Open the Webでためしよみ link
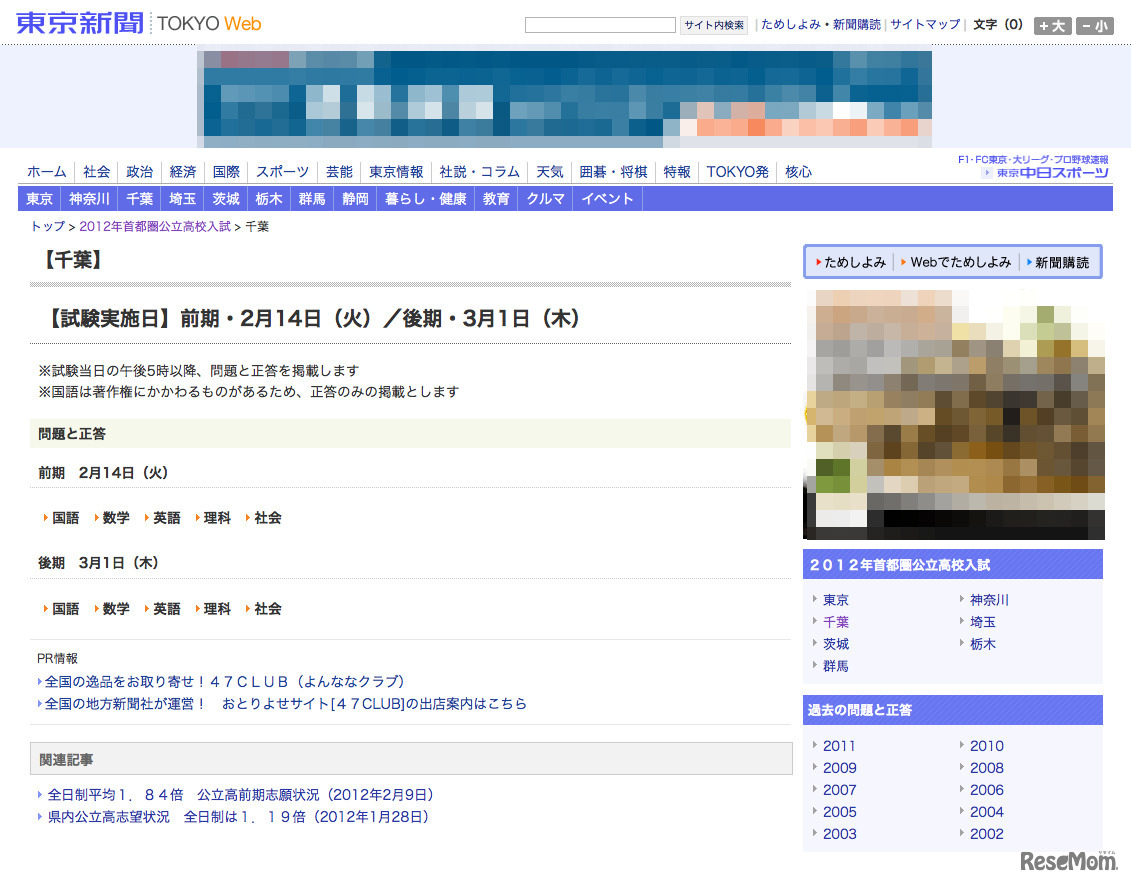The height and width of the screenshot is (884, 1131). [x=960, y=262]
